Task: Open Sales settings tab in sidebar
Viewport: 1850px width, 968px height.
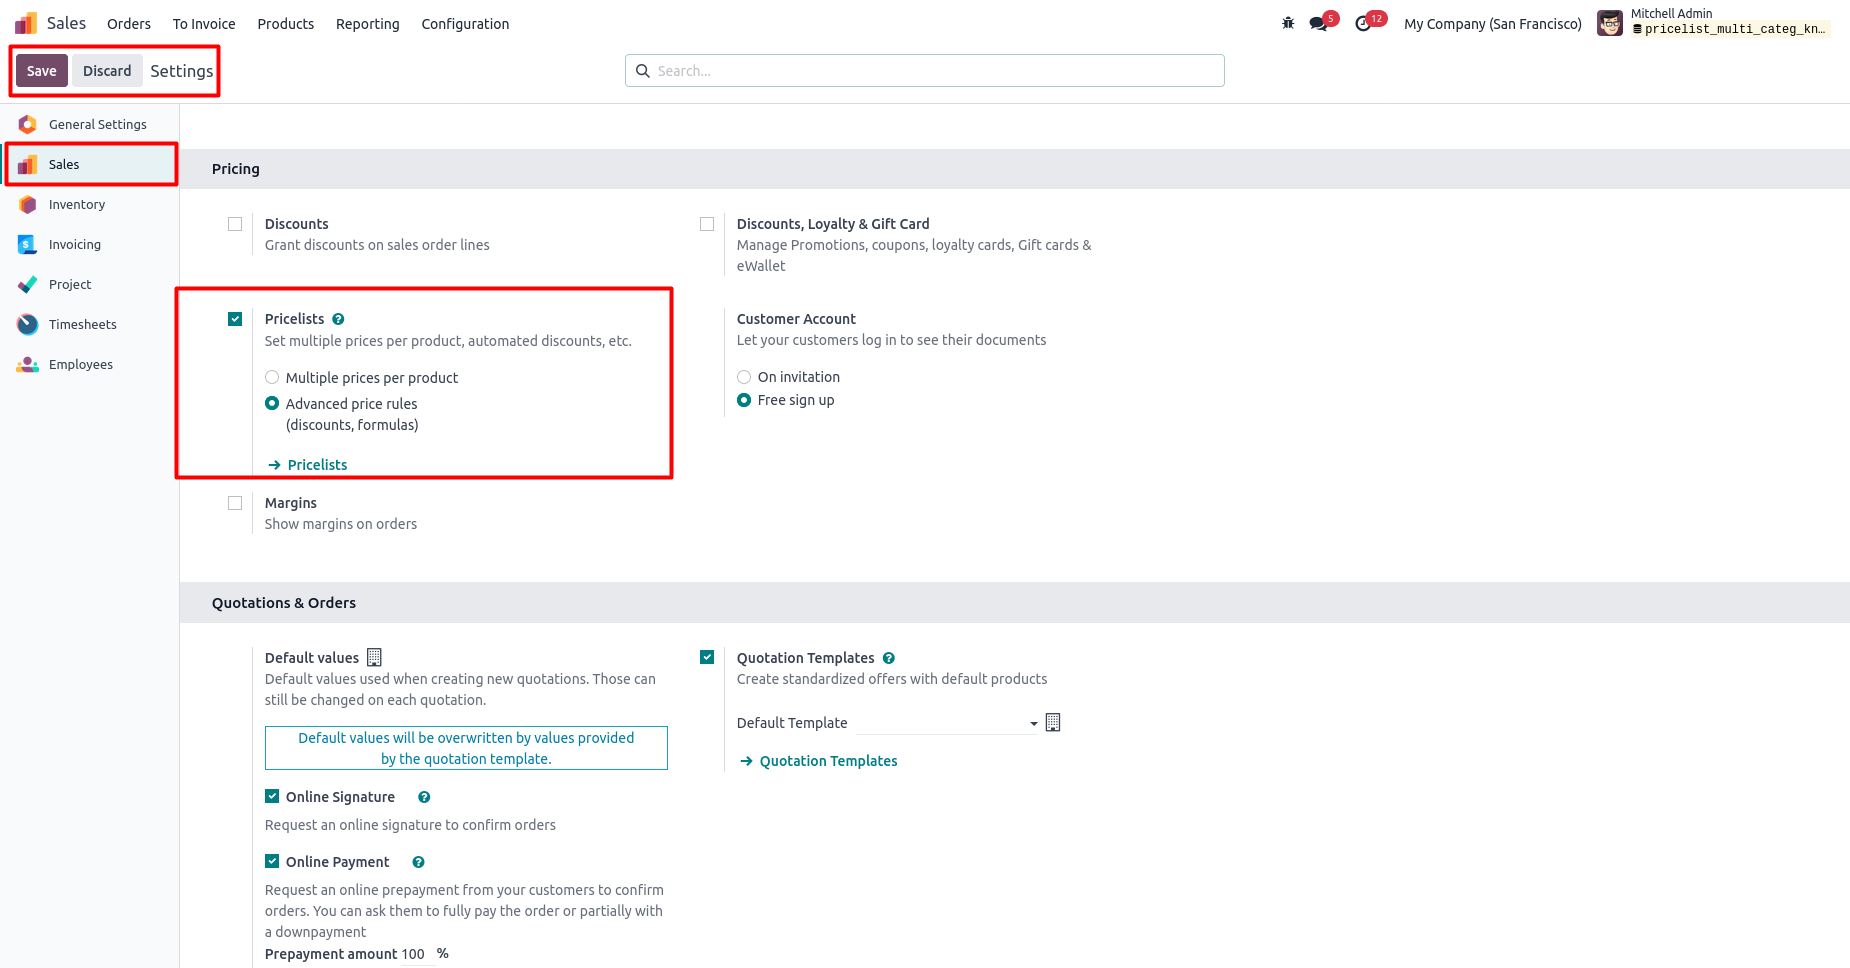Action: click(x=90, y=164)
